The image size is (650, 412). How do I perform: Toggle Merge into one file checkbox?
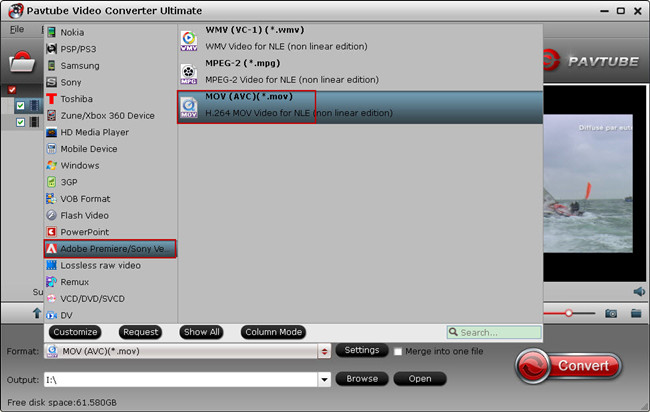pyautogui.click(x=398, y=351)
